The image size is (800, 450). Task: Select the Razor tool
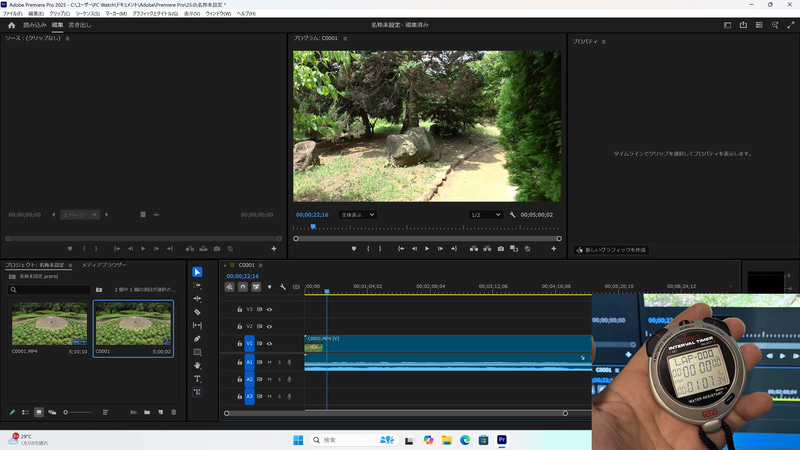point(197,312)
